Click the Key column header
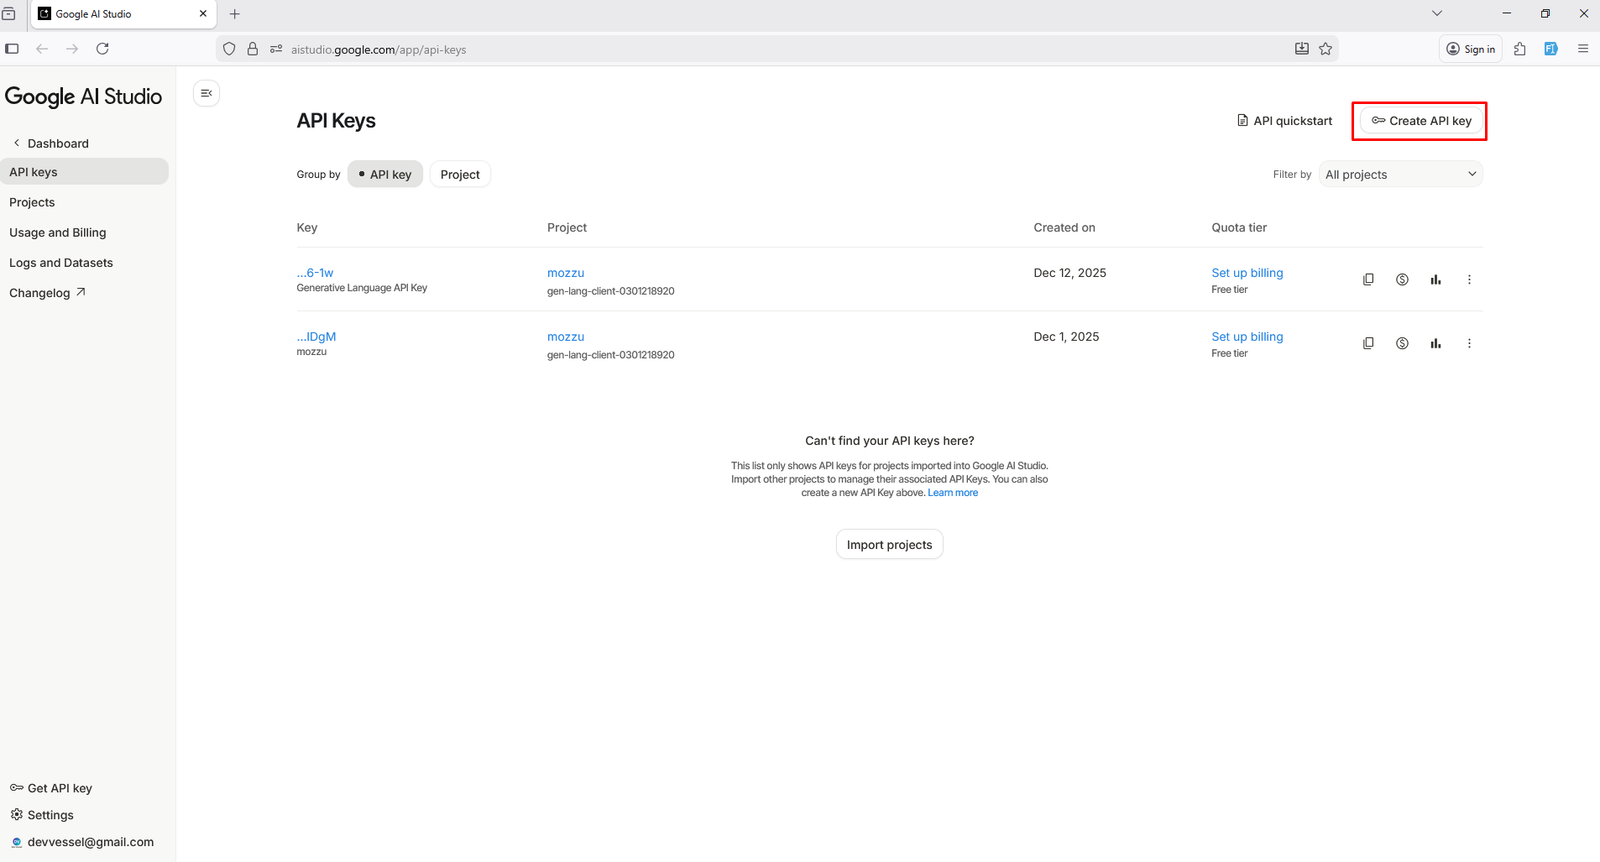 tap(307, 227)
